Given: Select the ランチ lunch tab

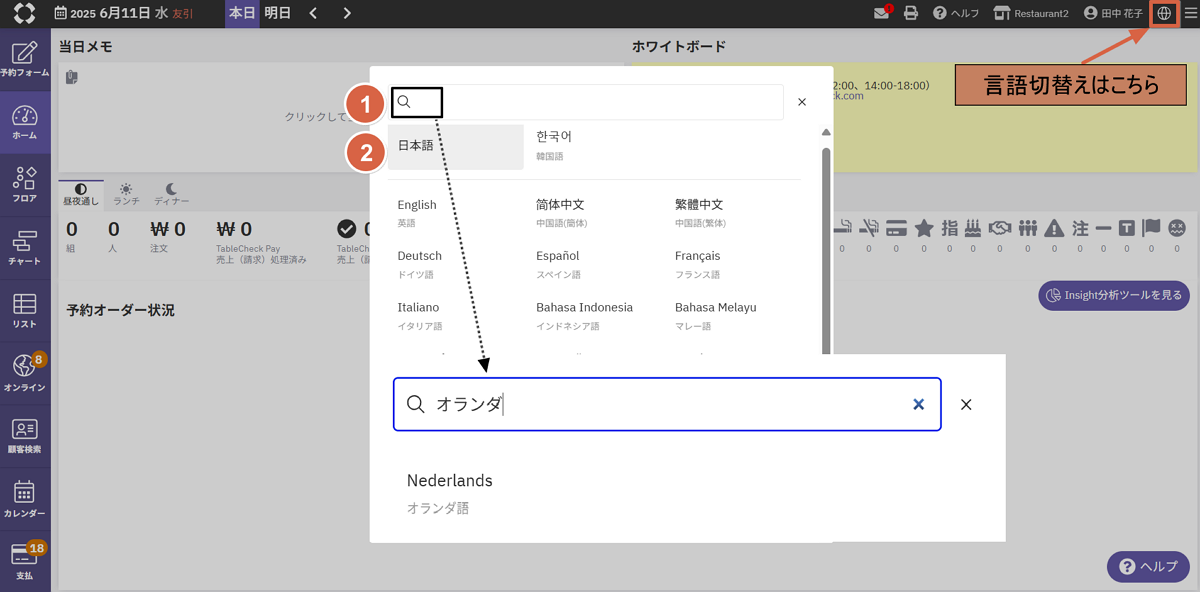Looking at the screenshot, I should (126, 194).
